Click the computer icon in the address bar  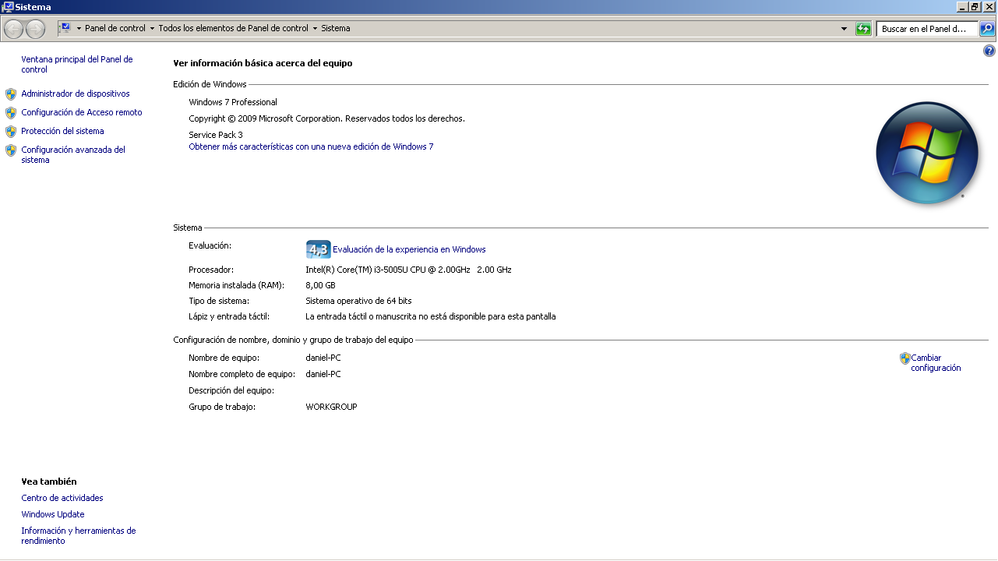pos(65,28)
